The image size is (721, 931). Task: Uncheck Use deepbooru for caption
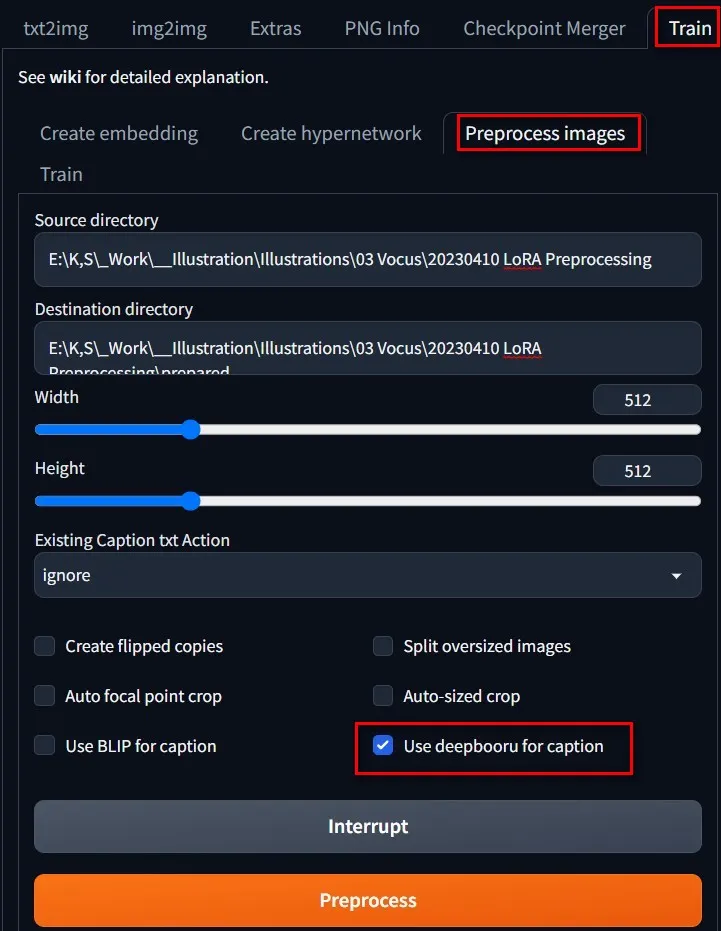pos(383,746)
